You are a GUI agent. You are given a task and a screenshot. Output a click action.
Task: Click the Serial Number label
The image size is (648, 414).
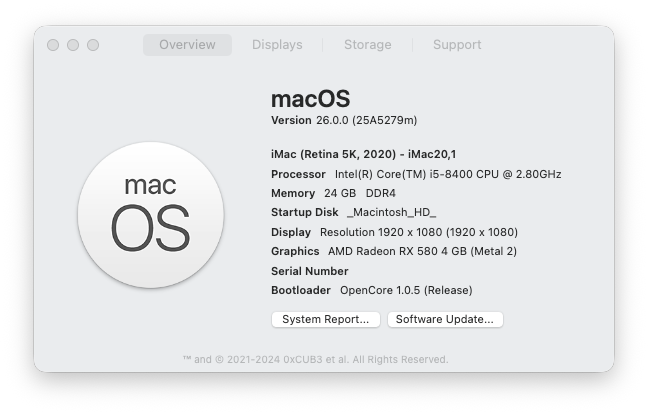[310, 271]
